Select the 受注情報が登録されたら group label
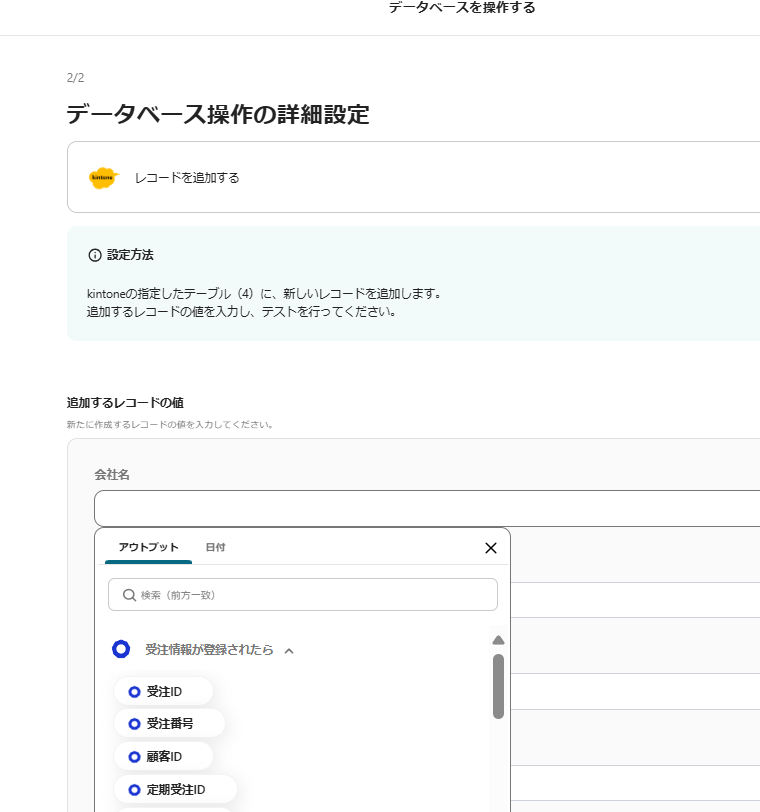This screenshot has width=760, height=812. click(x=209, y=650)
